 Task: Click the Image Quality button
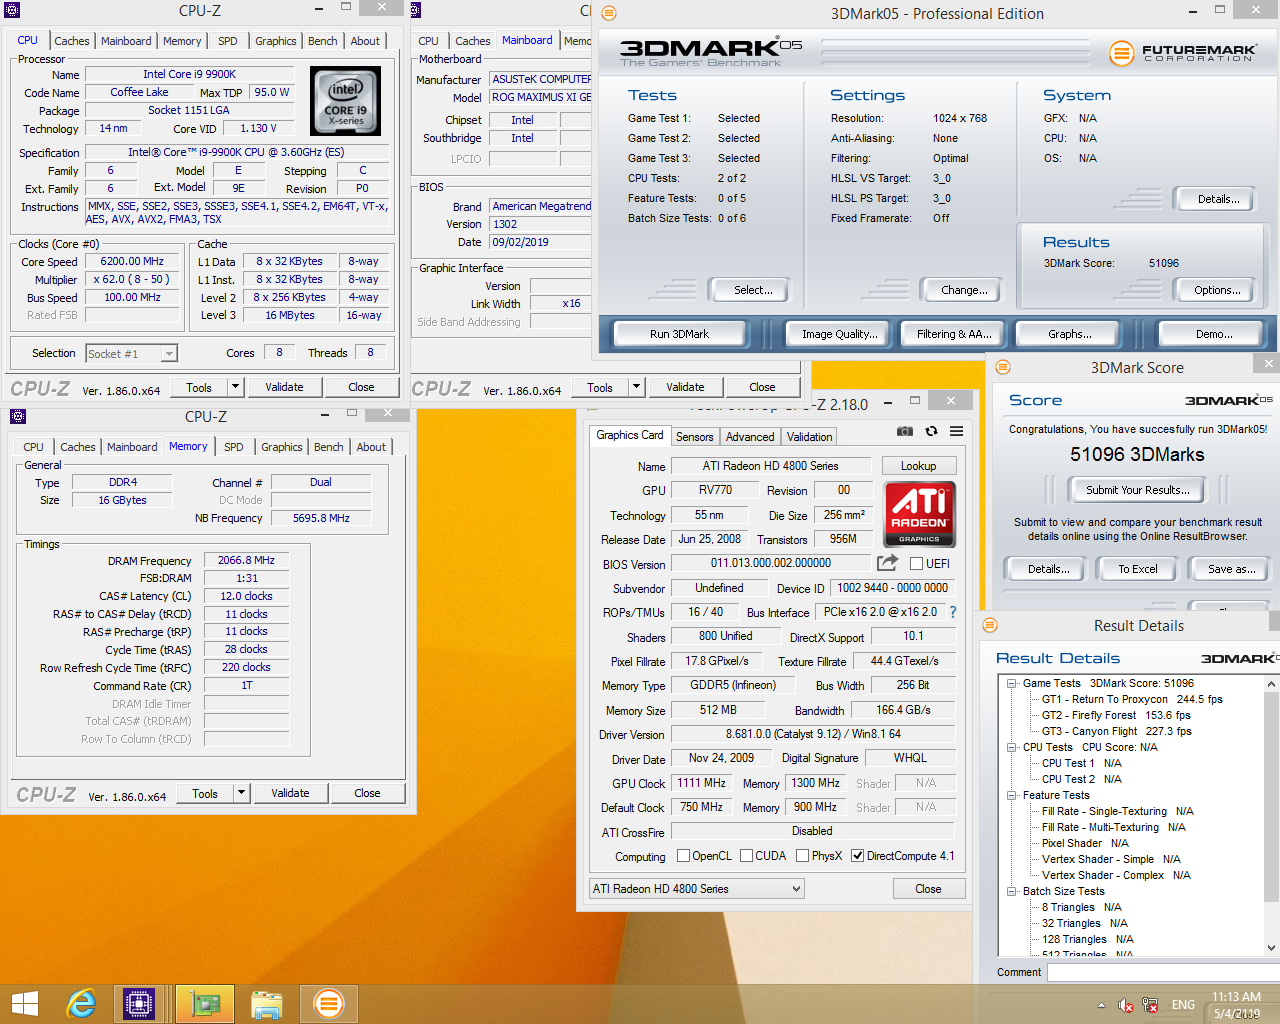(840, 334)
